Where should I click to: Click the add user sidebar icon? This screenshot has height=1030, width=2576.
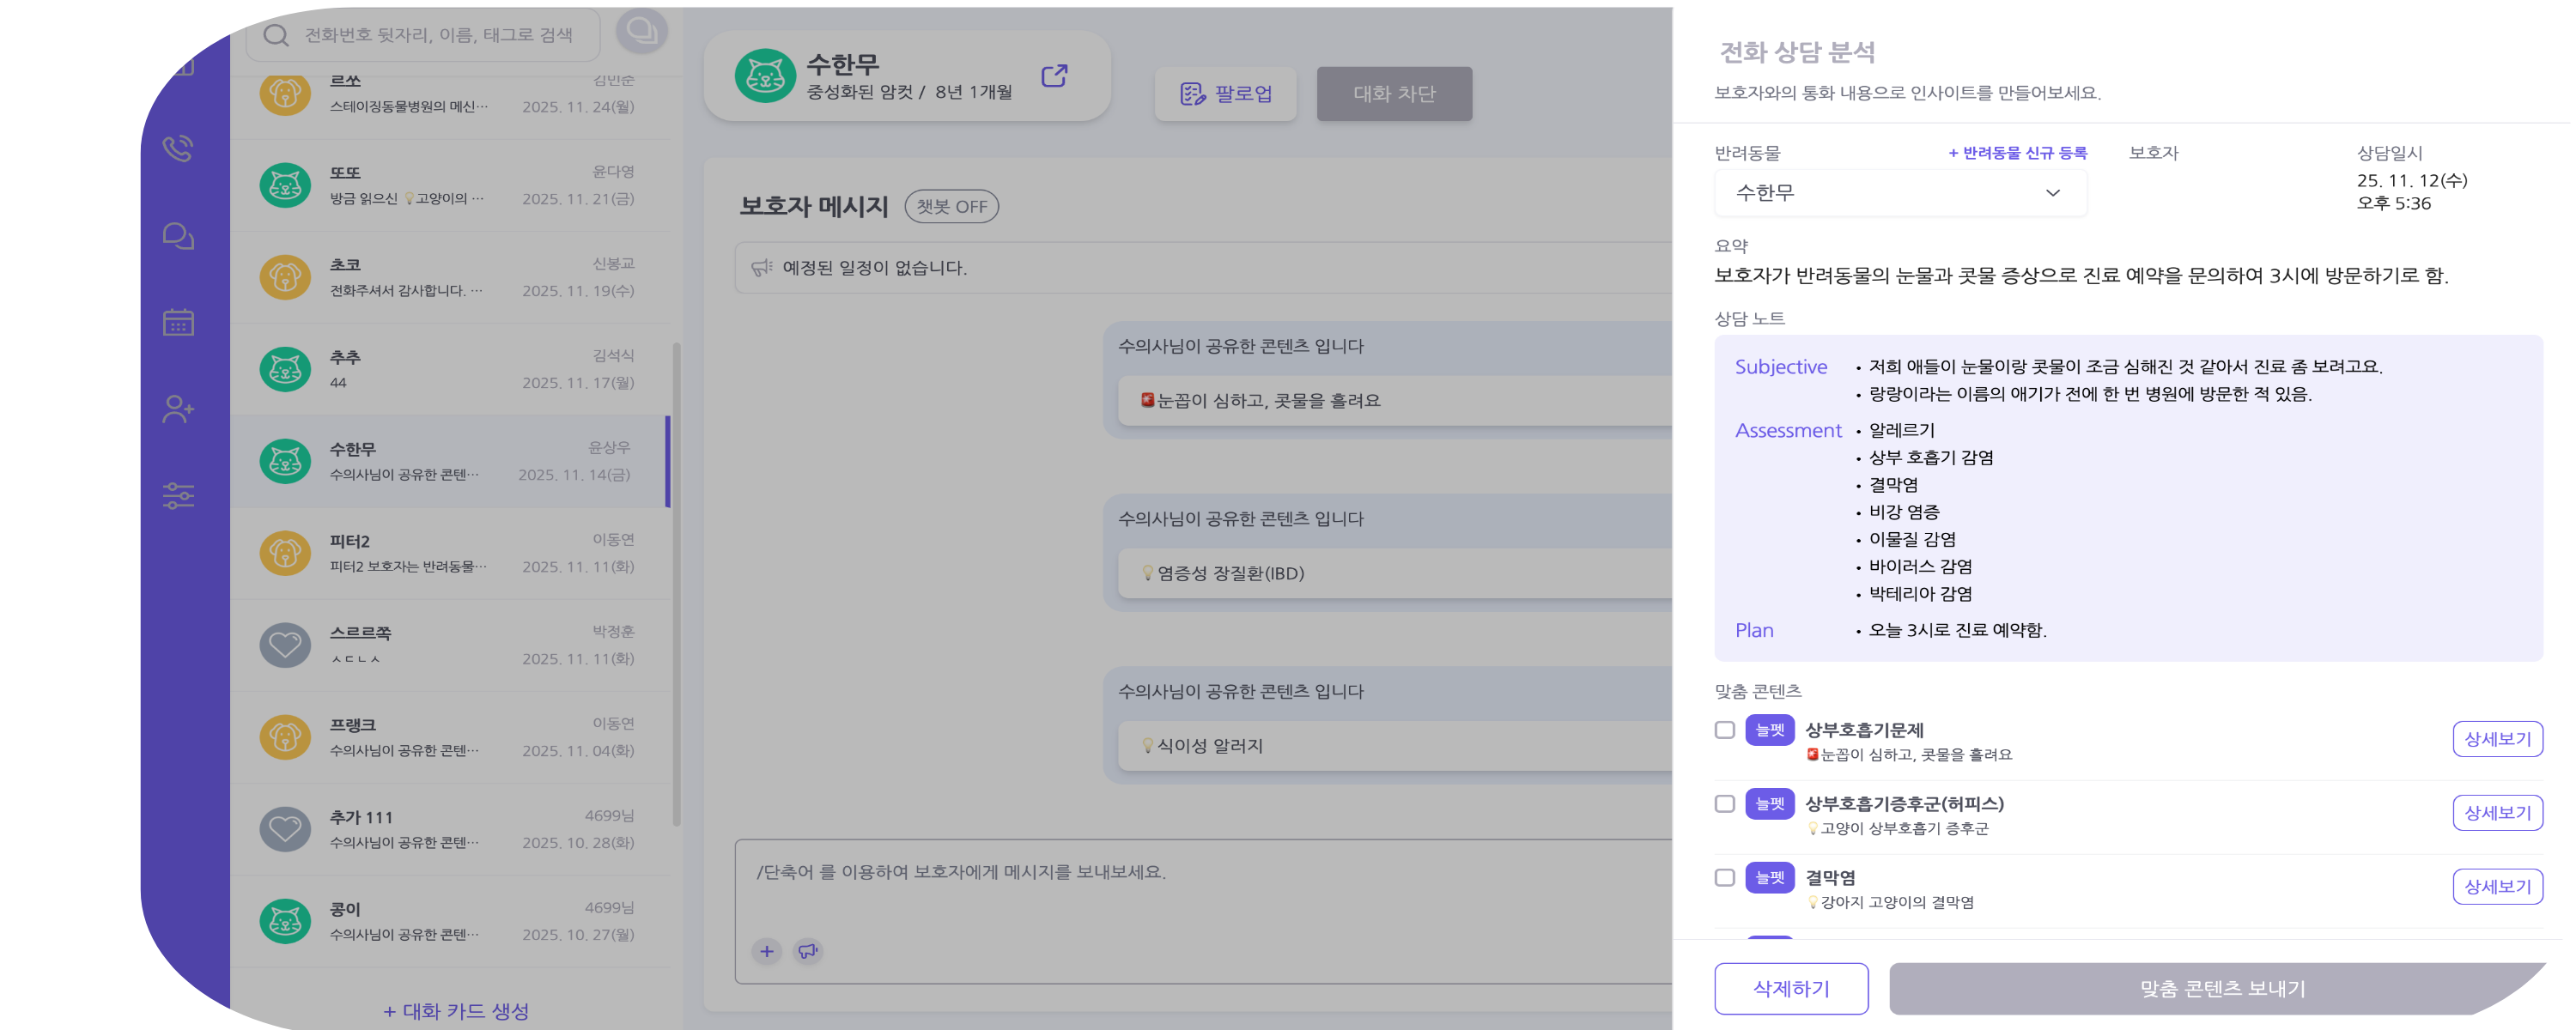[178, 409]
